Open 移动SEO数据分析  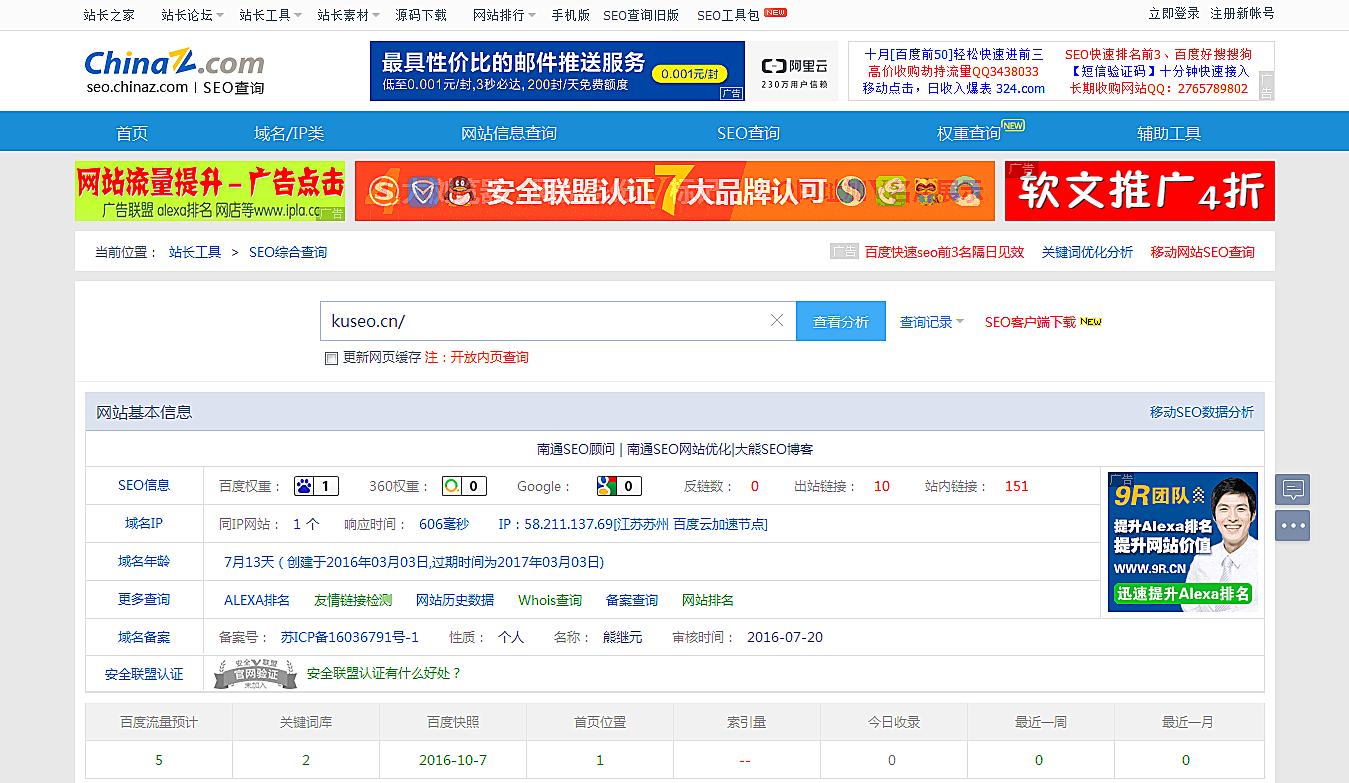click(1203, 411)
